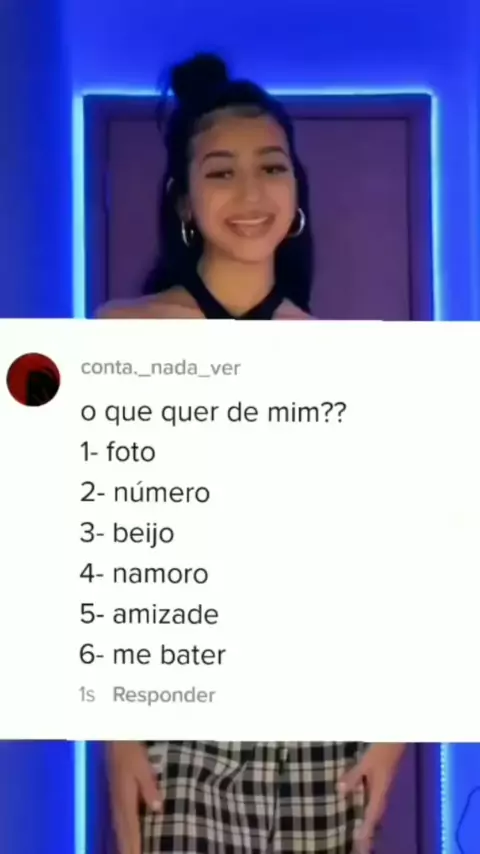Click the 1s comment timestamp
The width and height of the screenshot is (480, 854).
tap(87, 695)
